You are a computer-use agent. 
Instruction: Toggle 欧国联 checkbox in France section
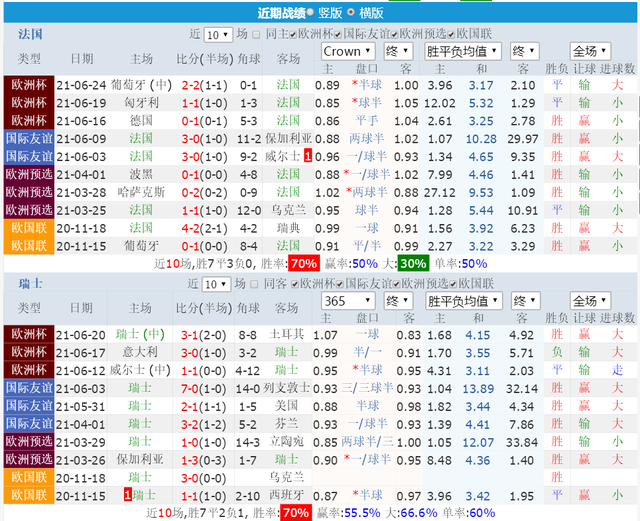451,35
